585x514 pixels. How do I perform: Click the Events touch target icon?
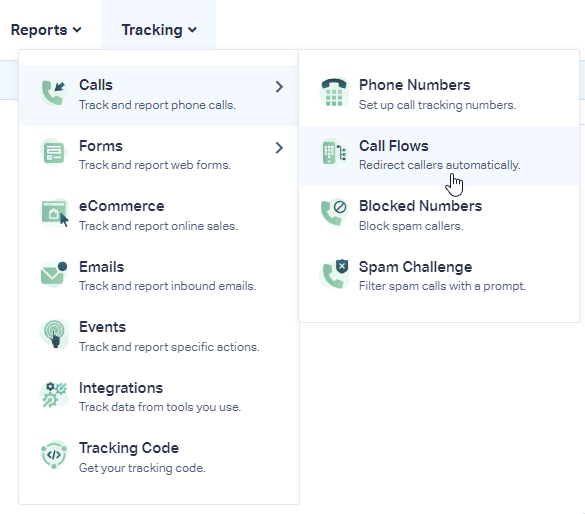click(54, 333)
